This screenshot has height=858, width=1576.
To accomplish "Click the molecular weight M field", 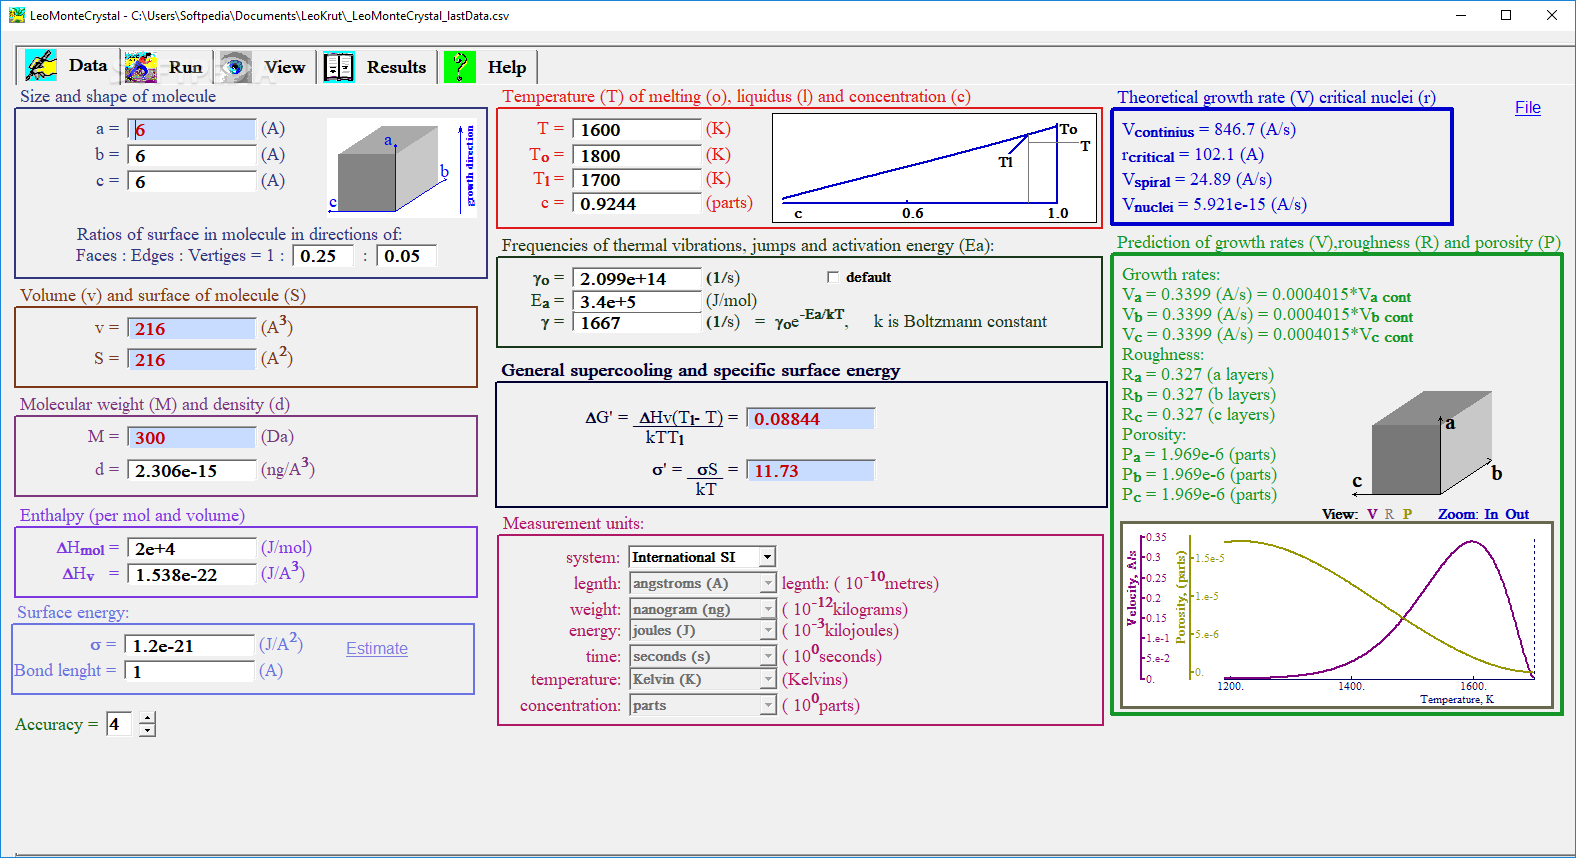I will (192, 438).
